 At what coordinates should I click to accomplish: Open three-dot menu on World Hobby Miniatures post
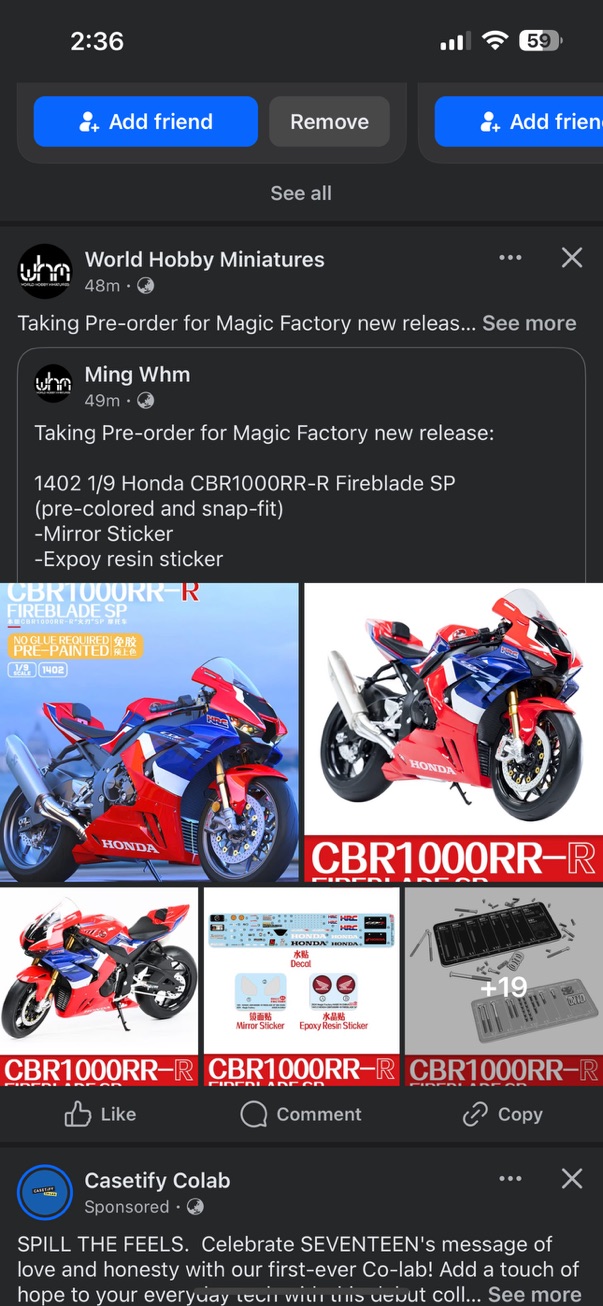[510, 258]
